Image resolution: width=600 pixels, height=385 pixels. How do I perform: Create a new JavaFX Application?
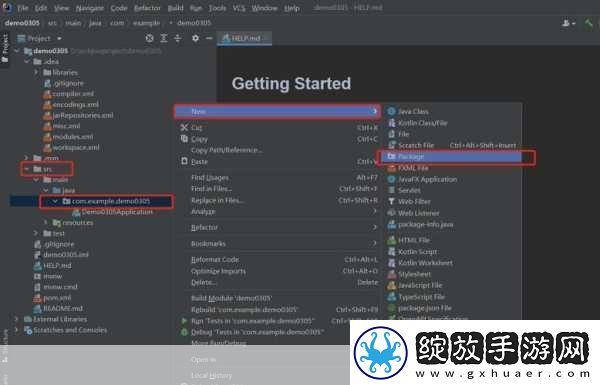click(x=452, y=179)
